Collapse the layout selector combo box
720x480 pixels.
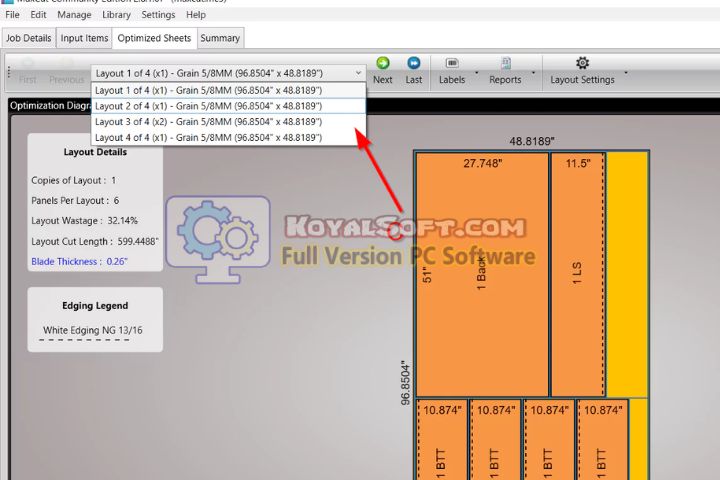coord(358,73)
